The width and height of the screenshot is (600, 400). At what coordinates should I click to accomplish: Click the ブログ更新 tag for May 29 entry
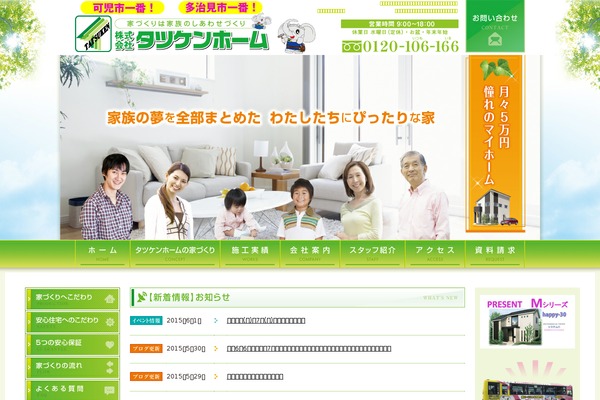tap(146, 377)
